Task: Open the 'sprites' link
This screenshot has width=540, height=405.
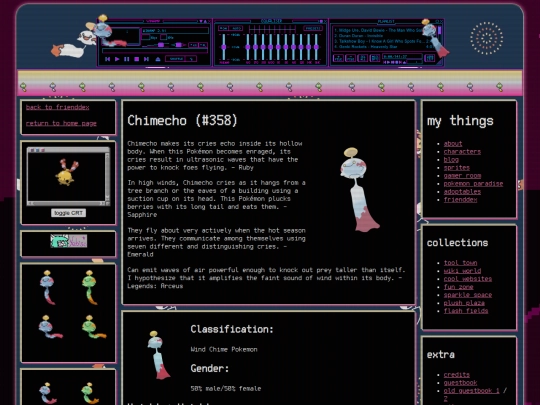Action: coord(457,168)
